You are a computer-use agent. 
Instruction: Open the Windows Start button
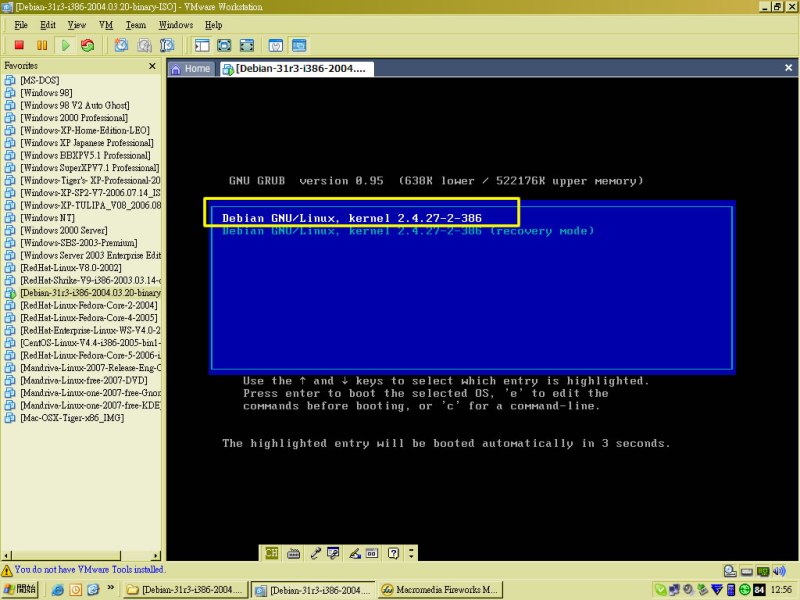click(19, 590)
